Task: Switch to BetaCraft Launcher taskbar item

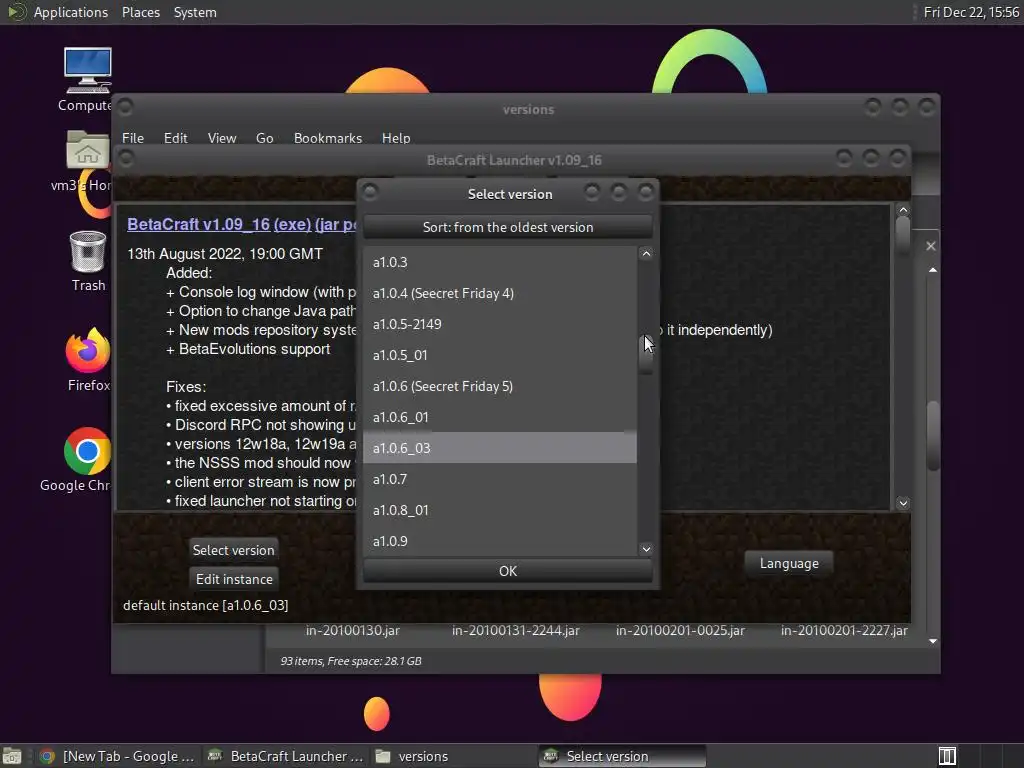Action: (285, 756)
